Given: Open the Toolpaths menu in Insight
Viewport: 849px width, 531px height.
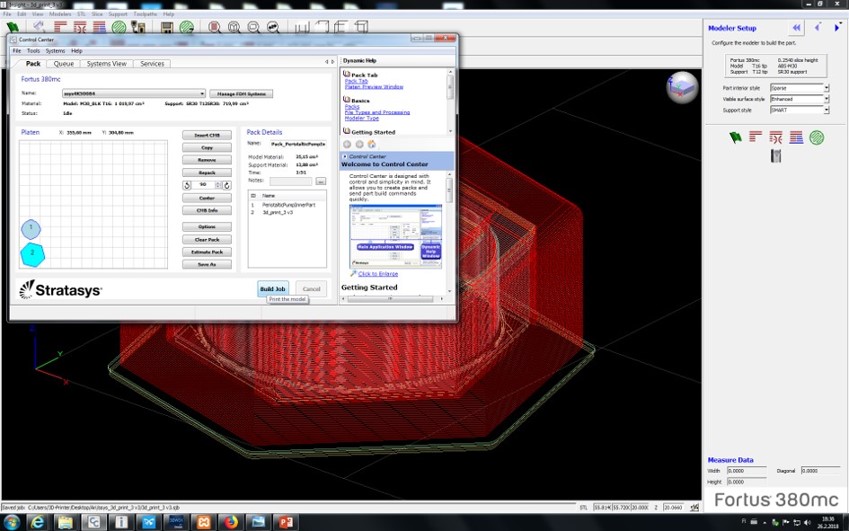Looking at the screenshot, I should click(x=145, y=14).
